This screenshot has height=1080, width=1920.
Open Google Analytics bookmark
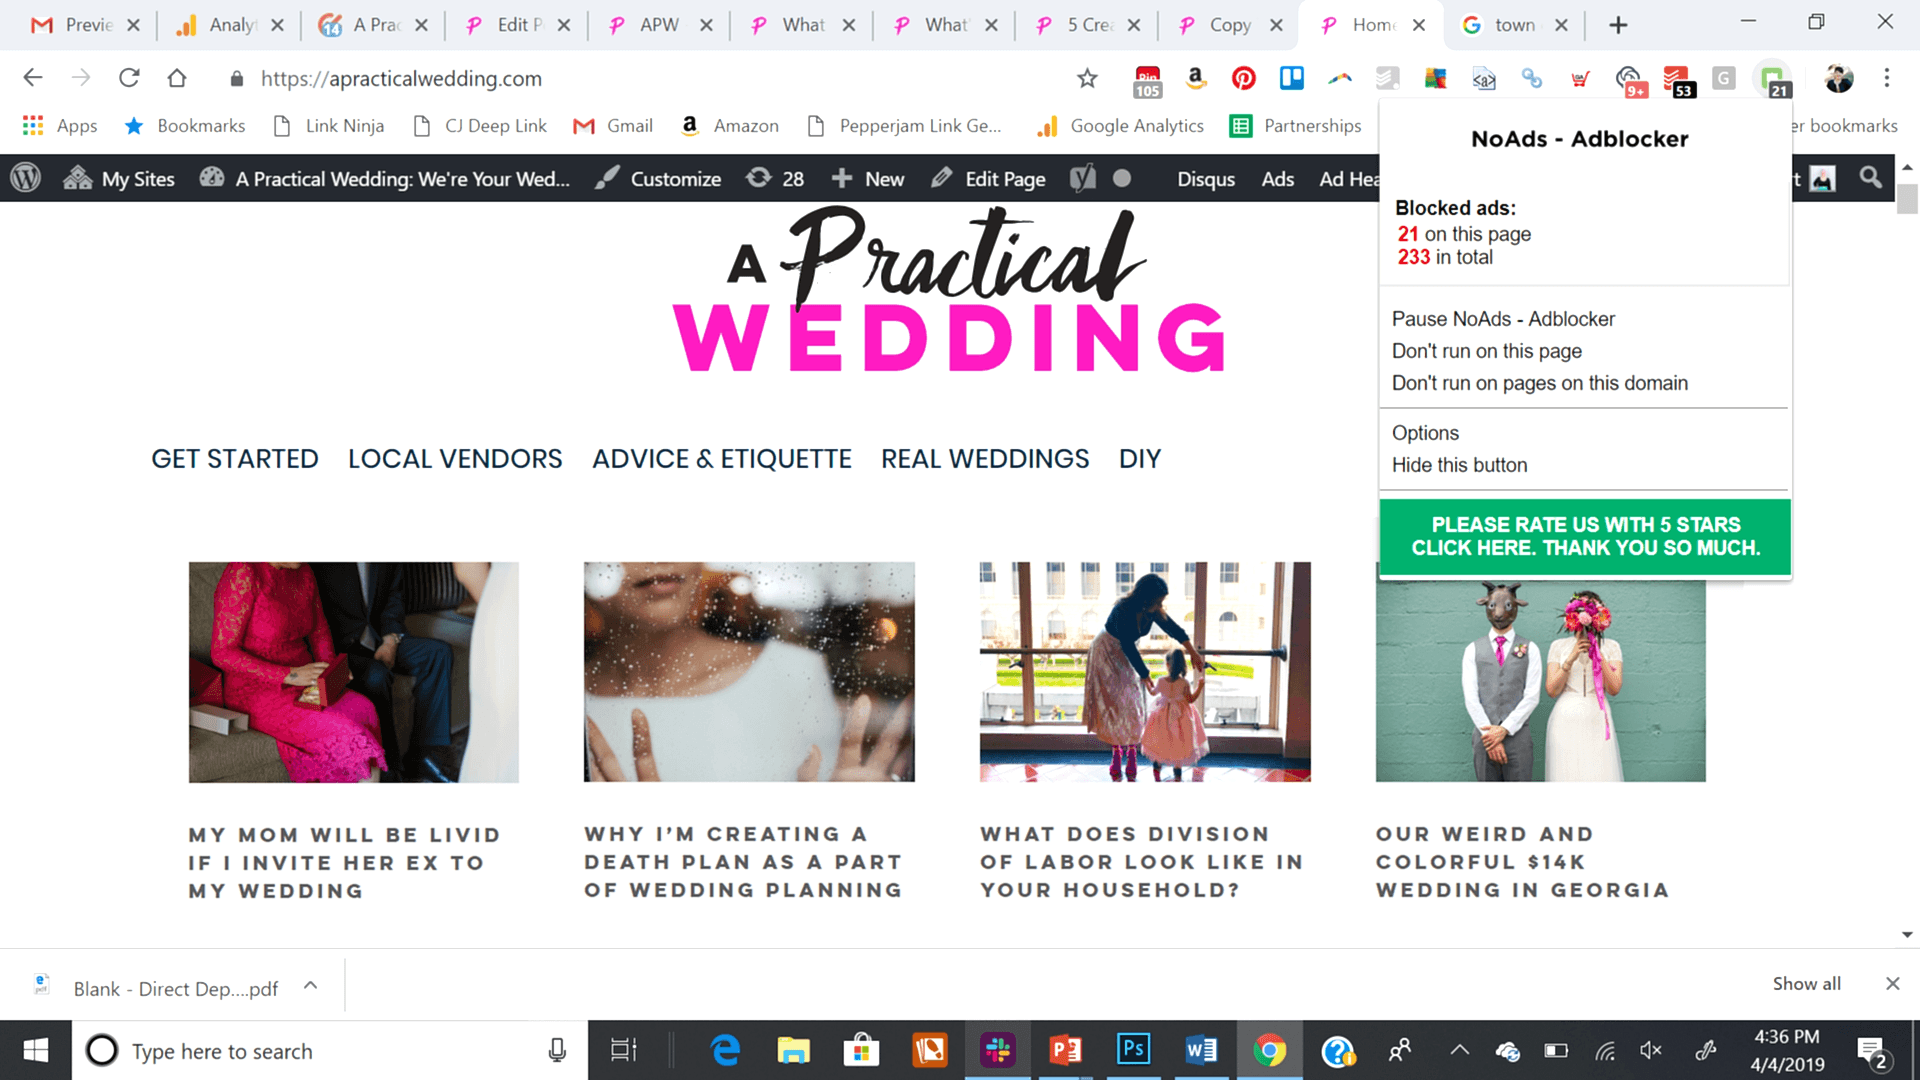[1121, 126]
